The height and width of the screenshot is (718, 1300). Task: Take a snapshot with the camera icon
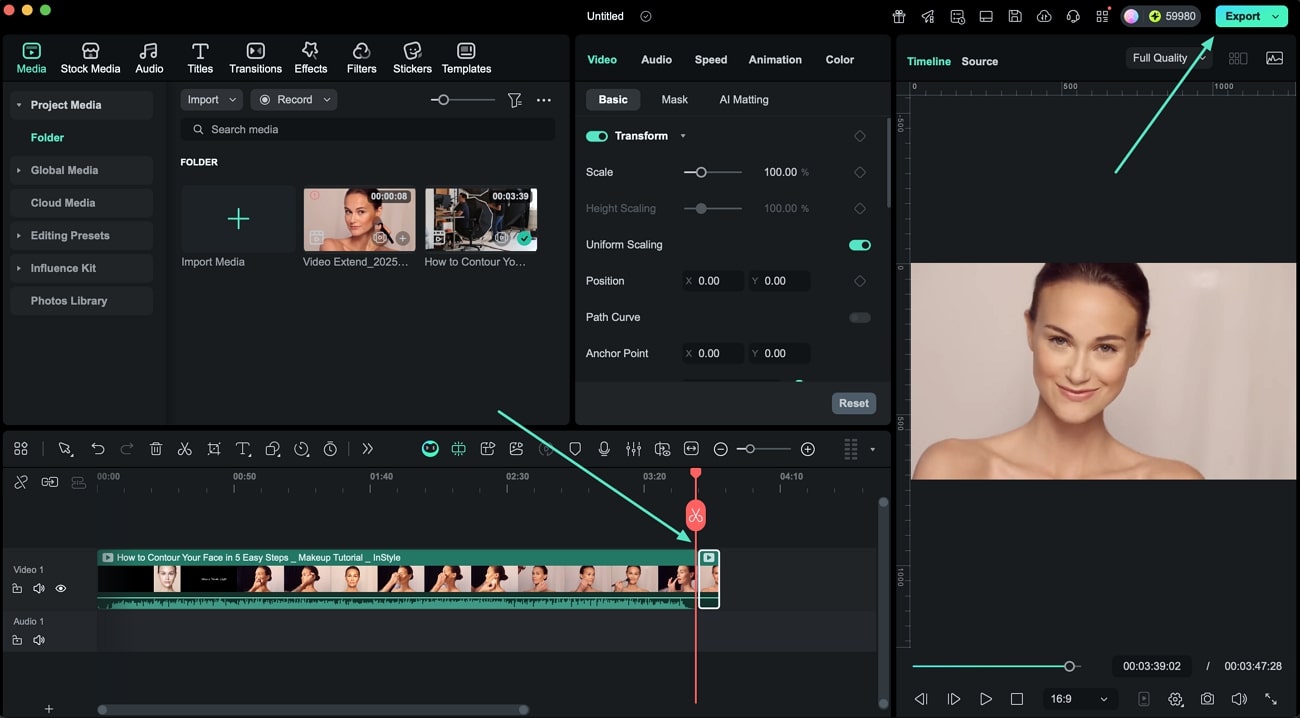pyautogui.click(x=1208, y=699)
